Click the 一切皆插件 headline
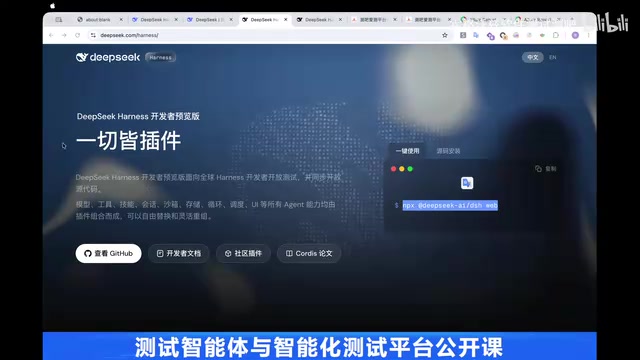 pos(129,141)
